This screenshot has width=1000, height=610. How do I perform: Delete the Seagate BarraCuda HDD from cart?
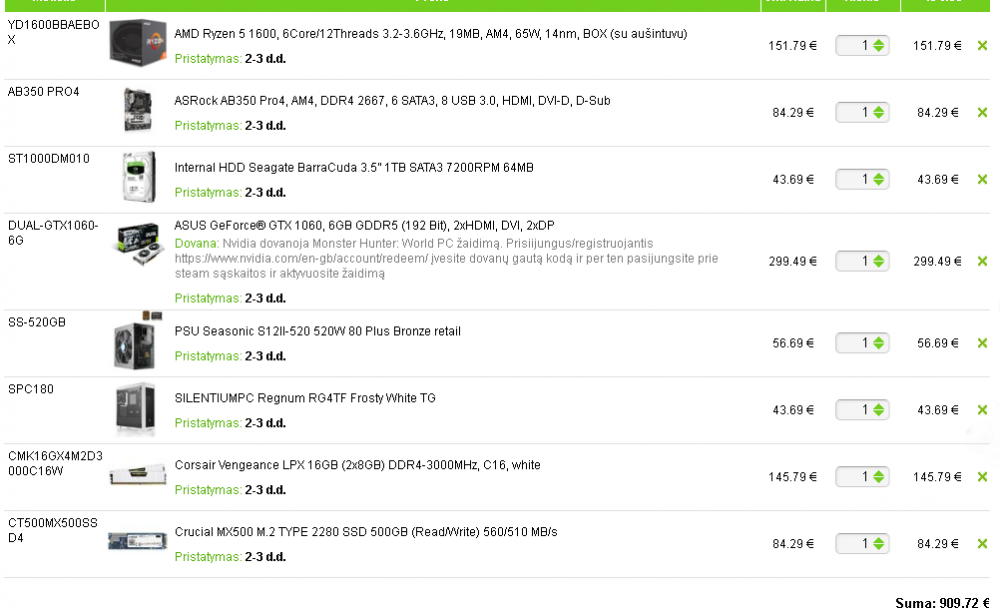(982, 179)
